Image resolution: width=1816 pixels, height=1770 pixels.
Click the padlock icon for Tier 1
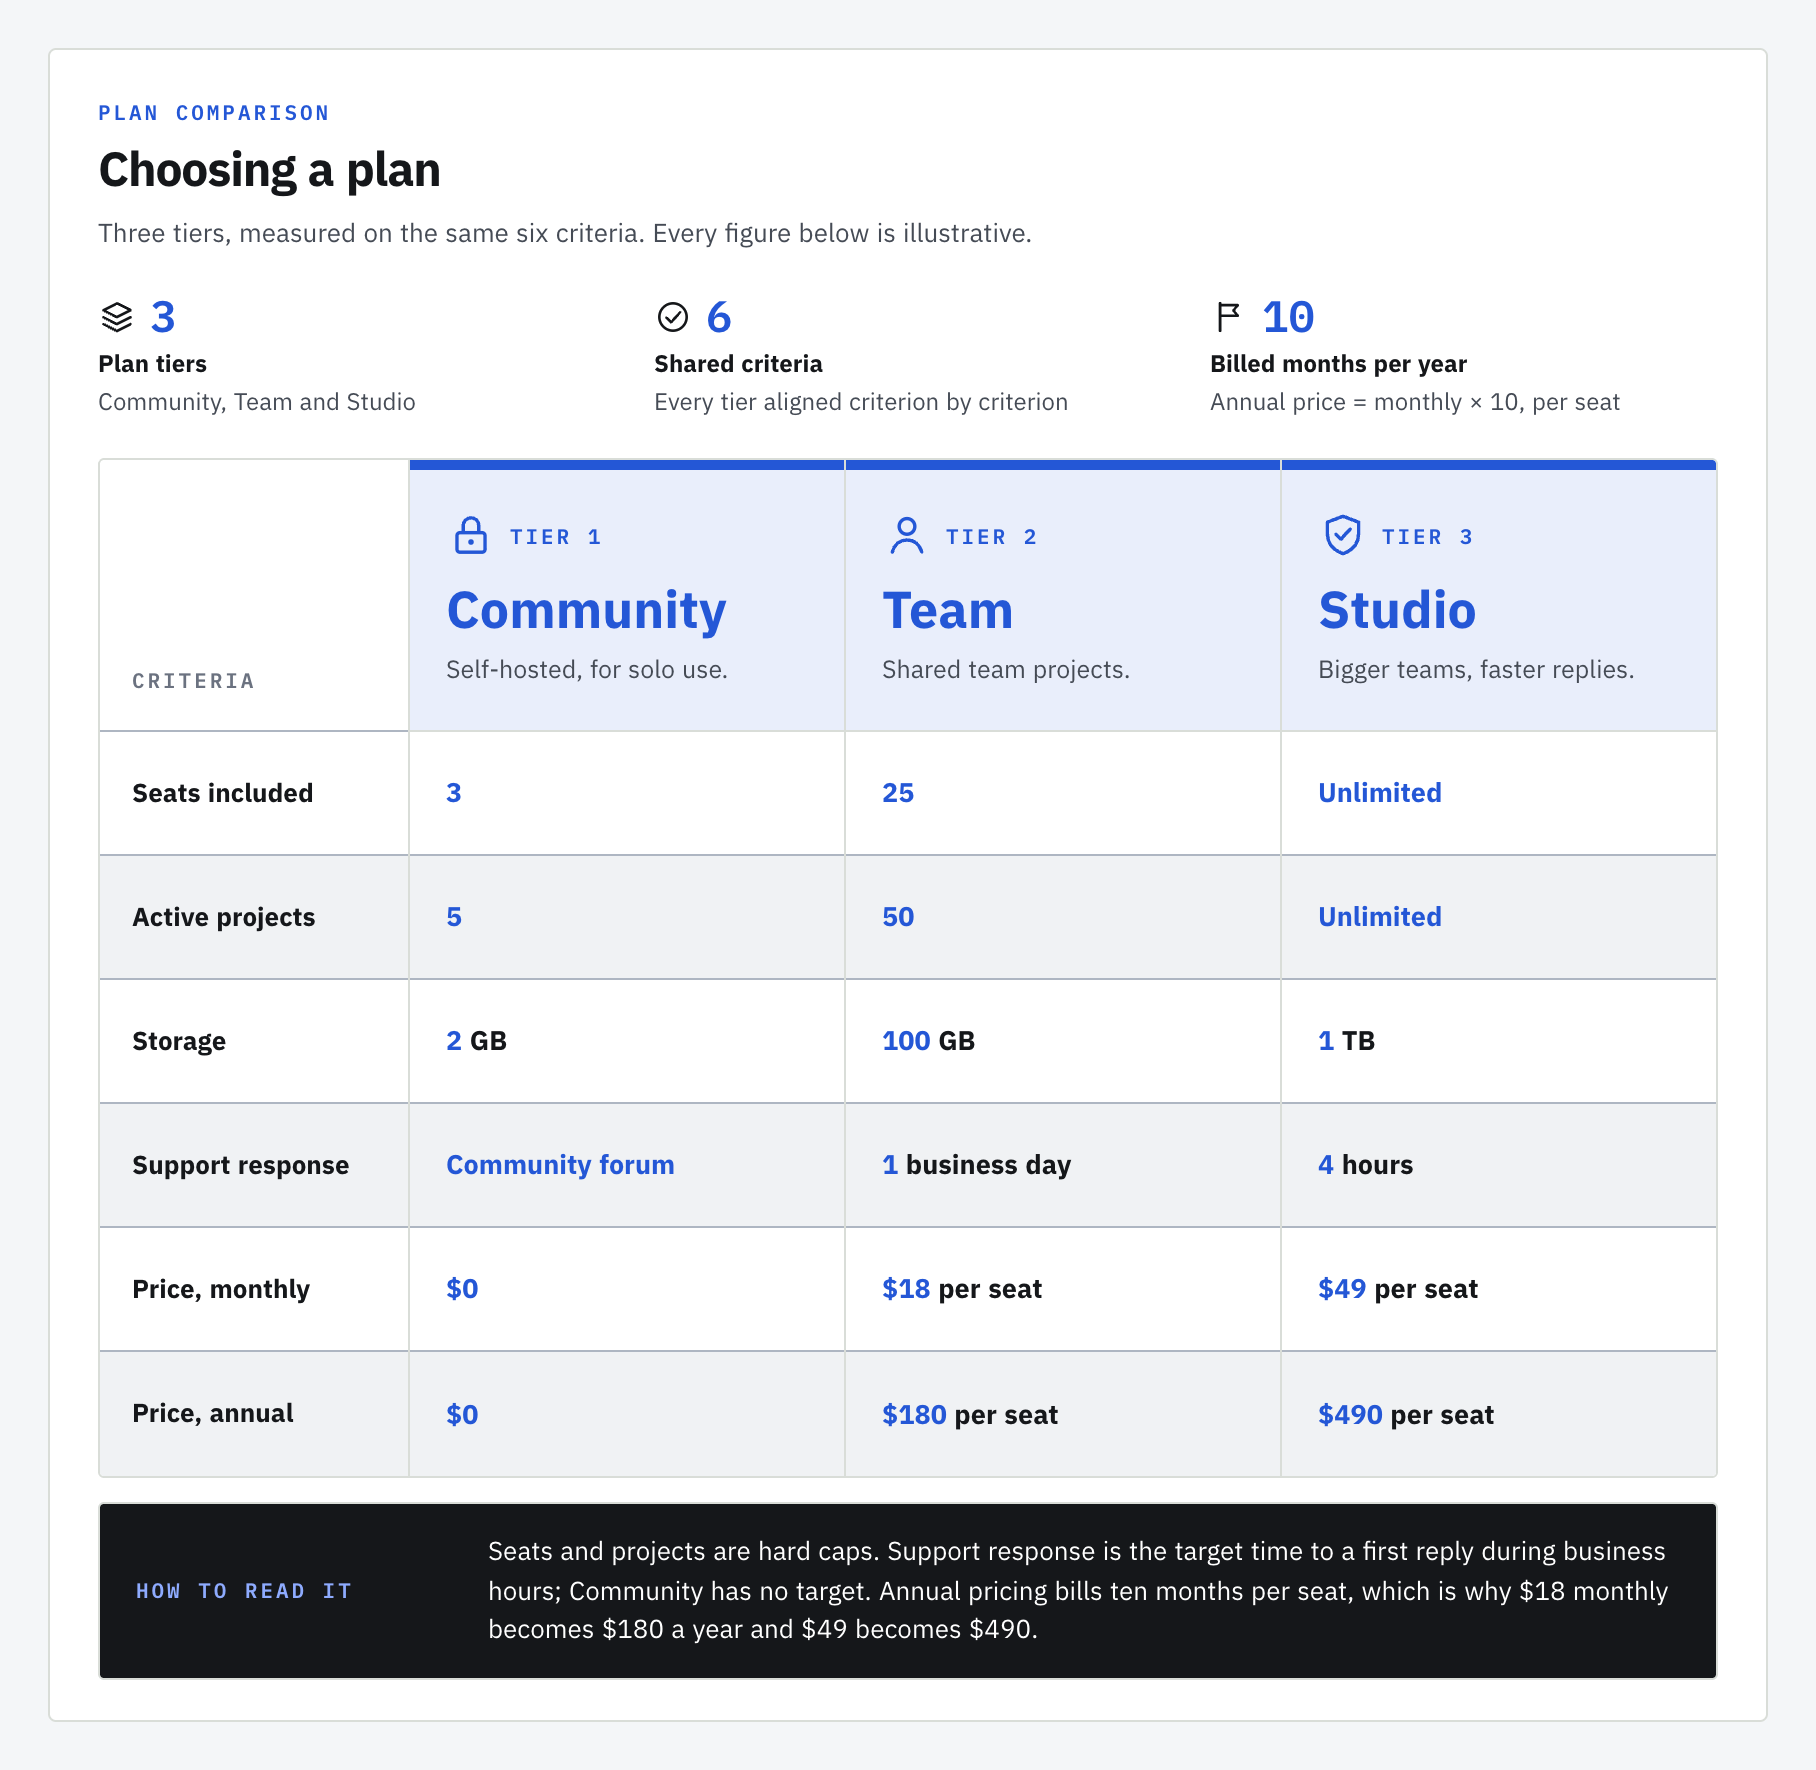pyautogui.click(x=471, y=535)
